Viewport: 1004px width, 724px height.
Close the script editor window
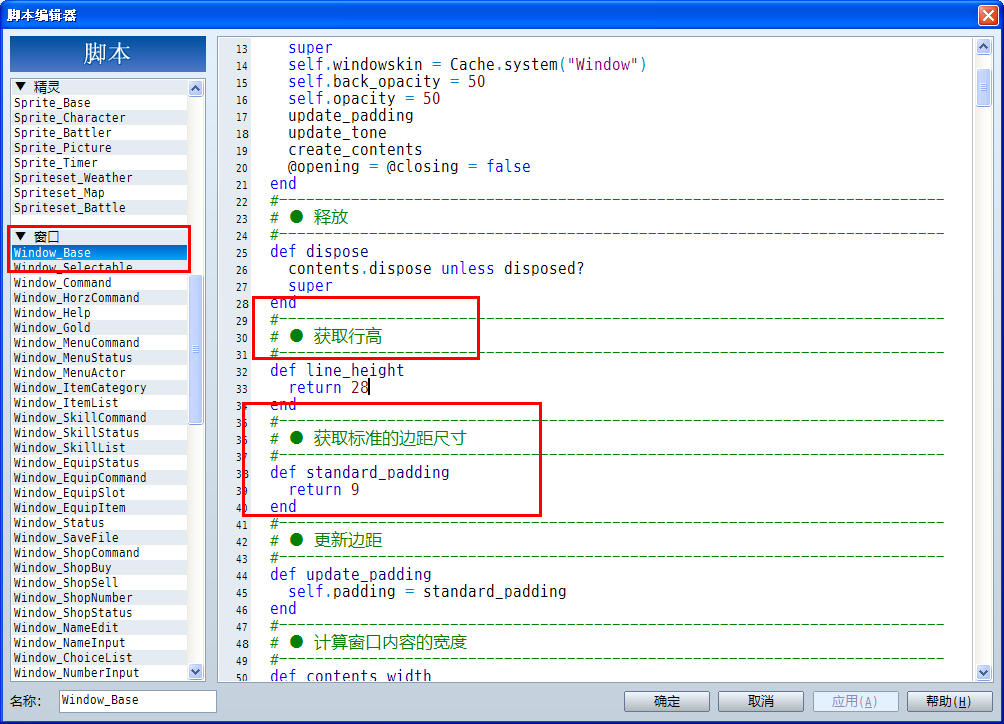(988, 15)
